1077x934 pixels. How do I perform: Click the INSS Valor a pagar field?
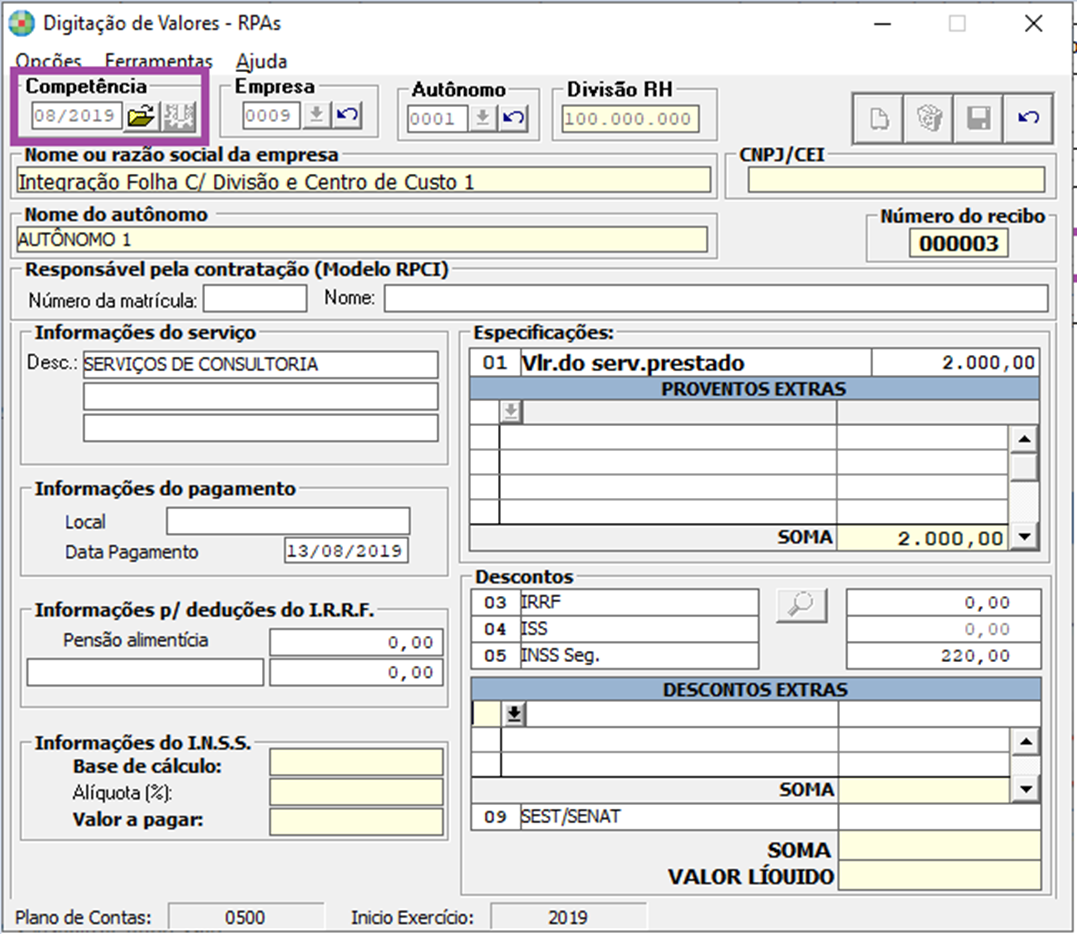[x=356, y=821]
